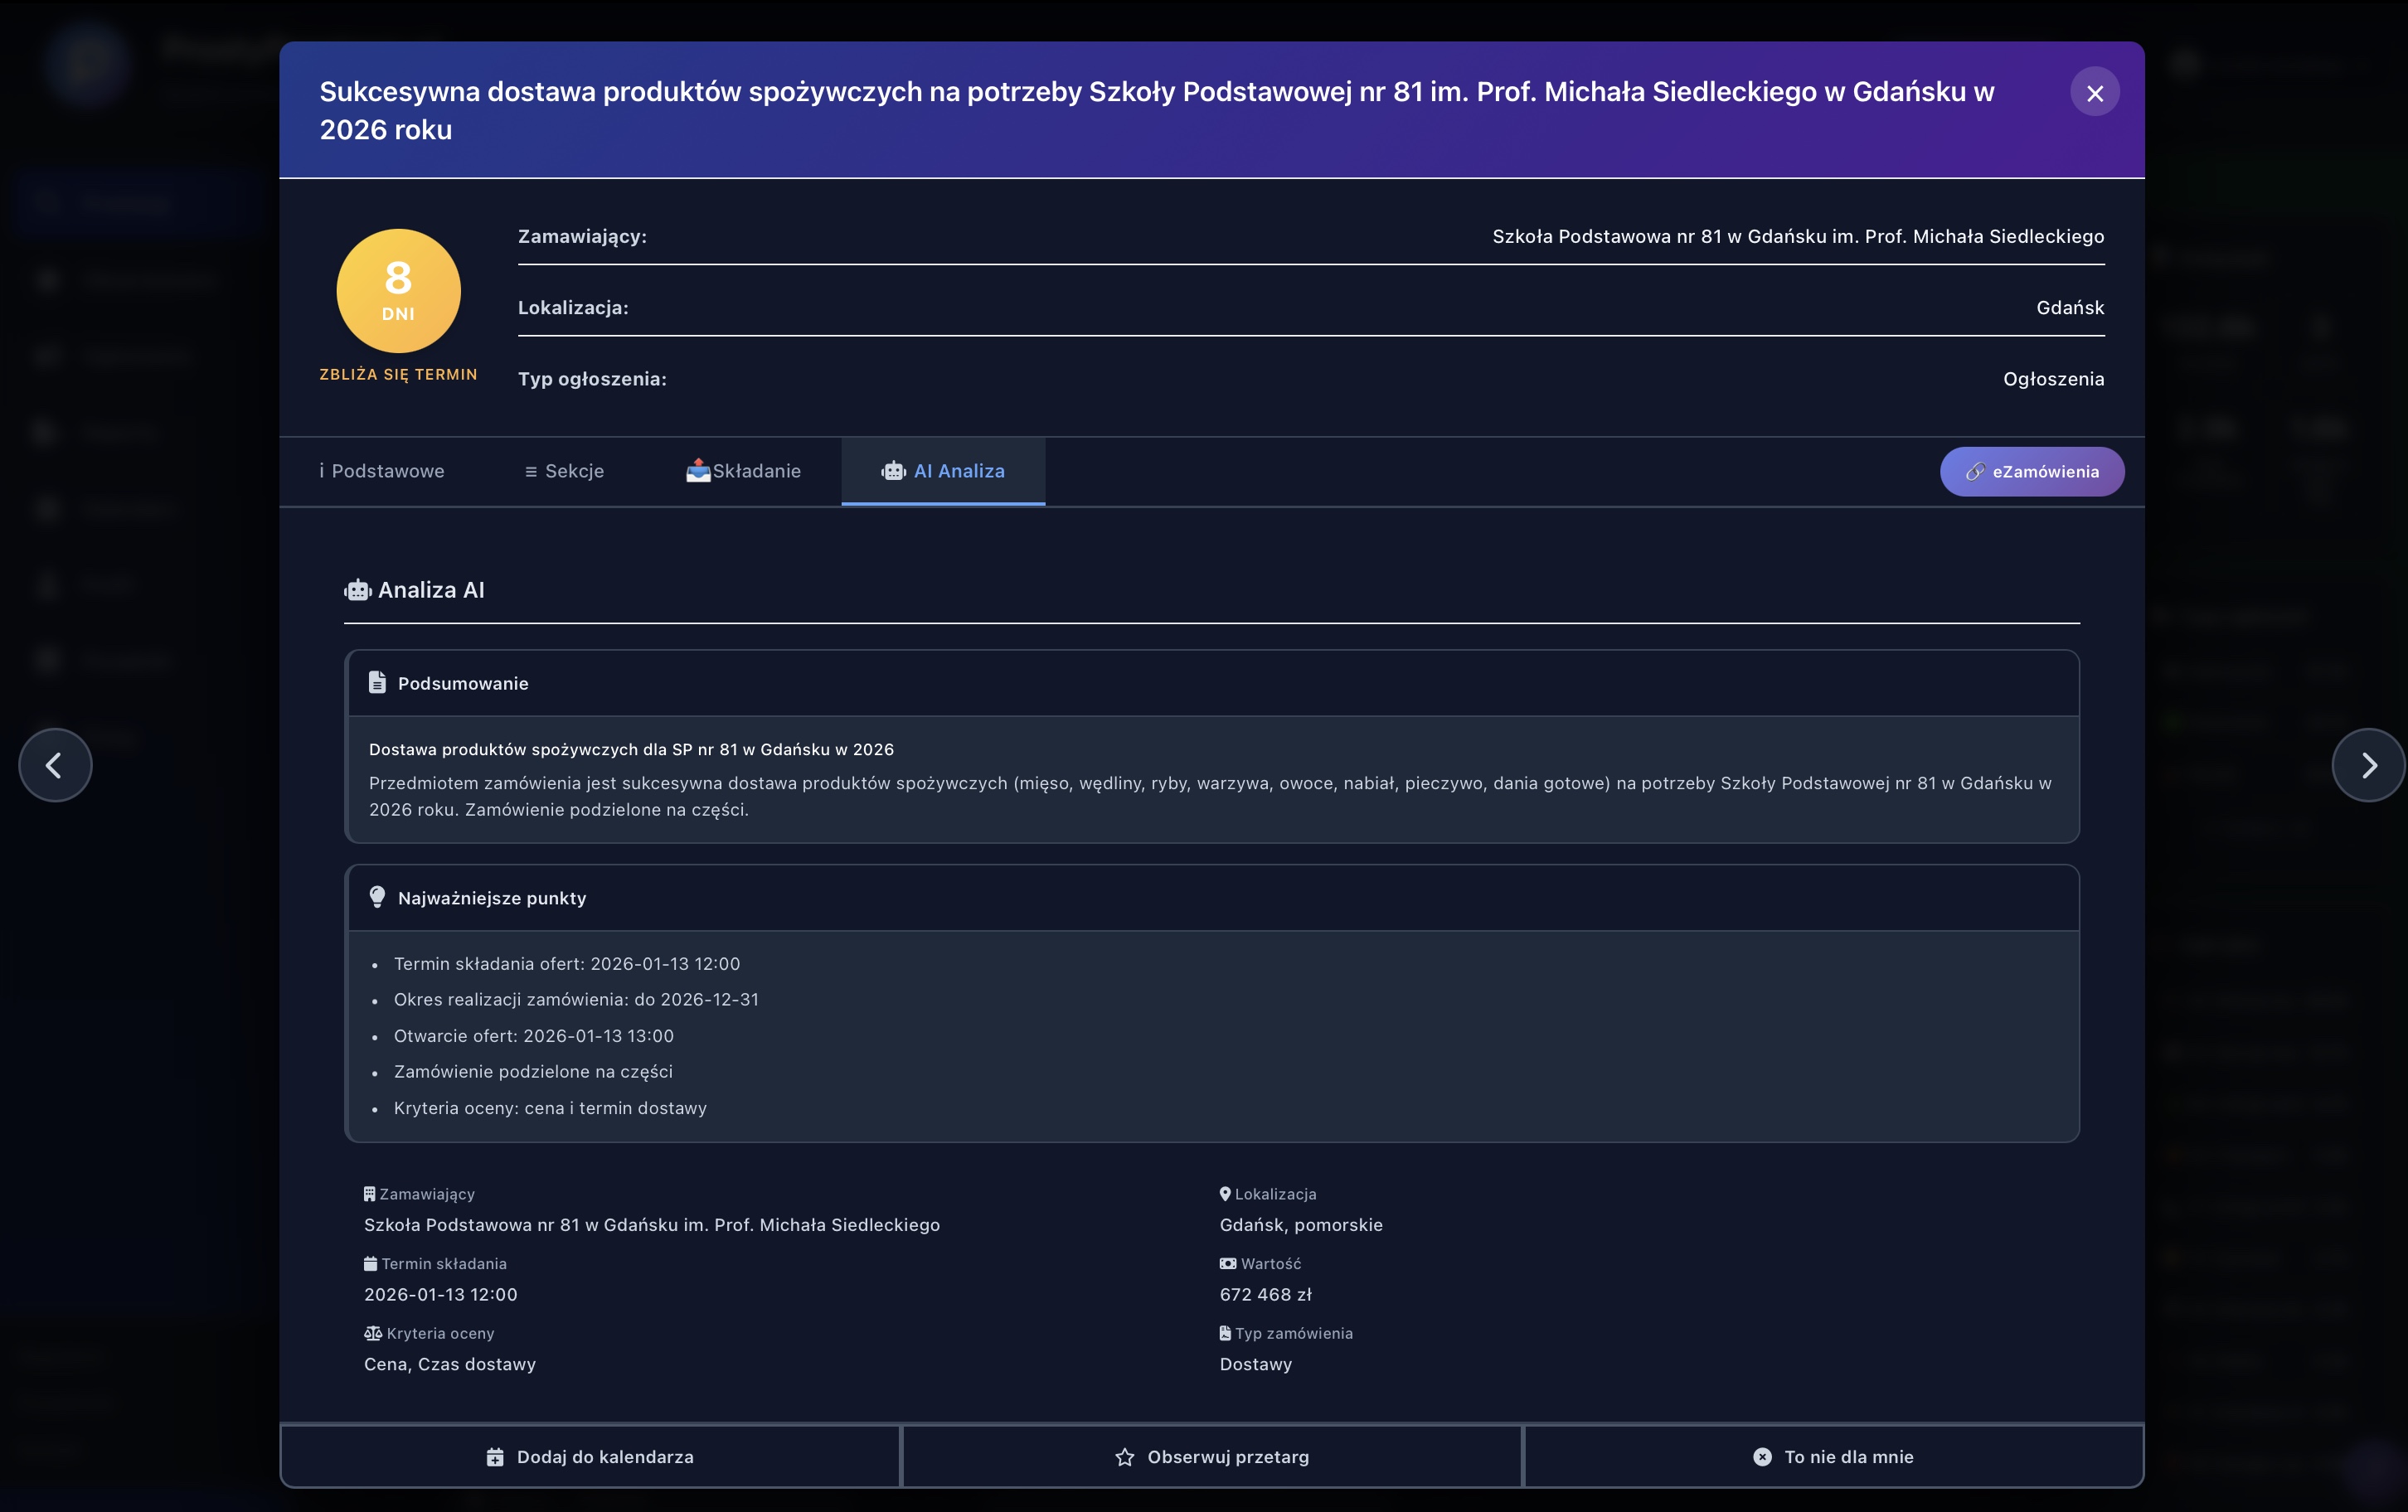Viewport: 2408px width, 1512px height.
Task: Click Dodaj do kalendarza button
Action: (590, 1456)
